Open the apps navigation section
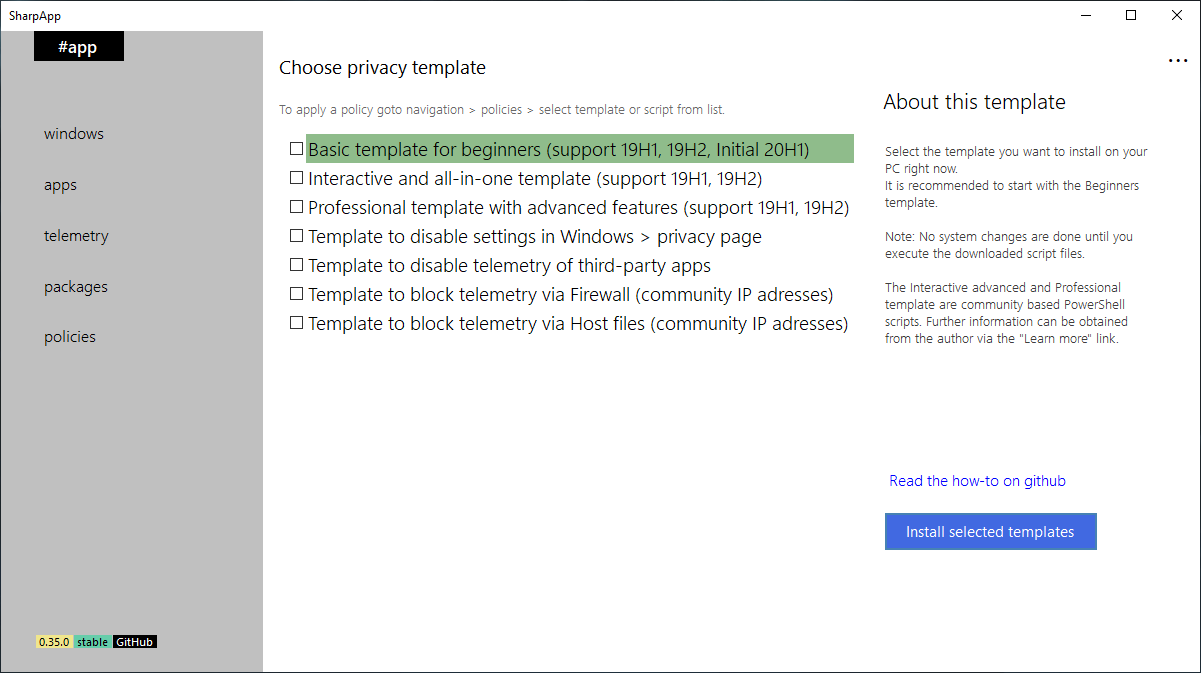The height and width of the screenshot is (673, 1201). click(60, 186)
